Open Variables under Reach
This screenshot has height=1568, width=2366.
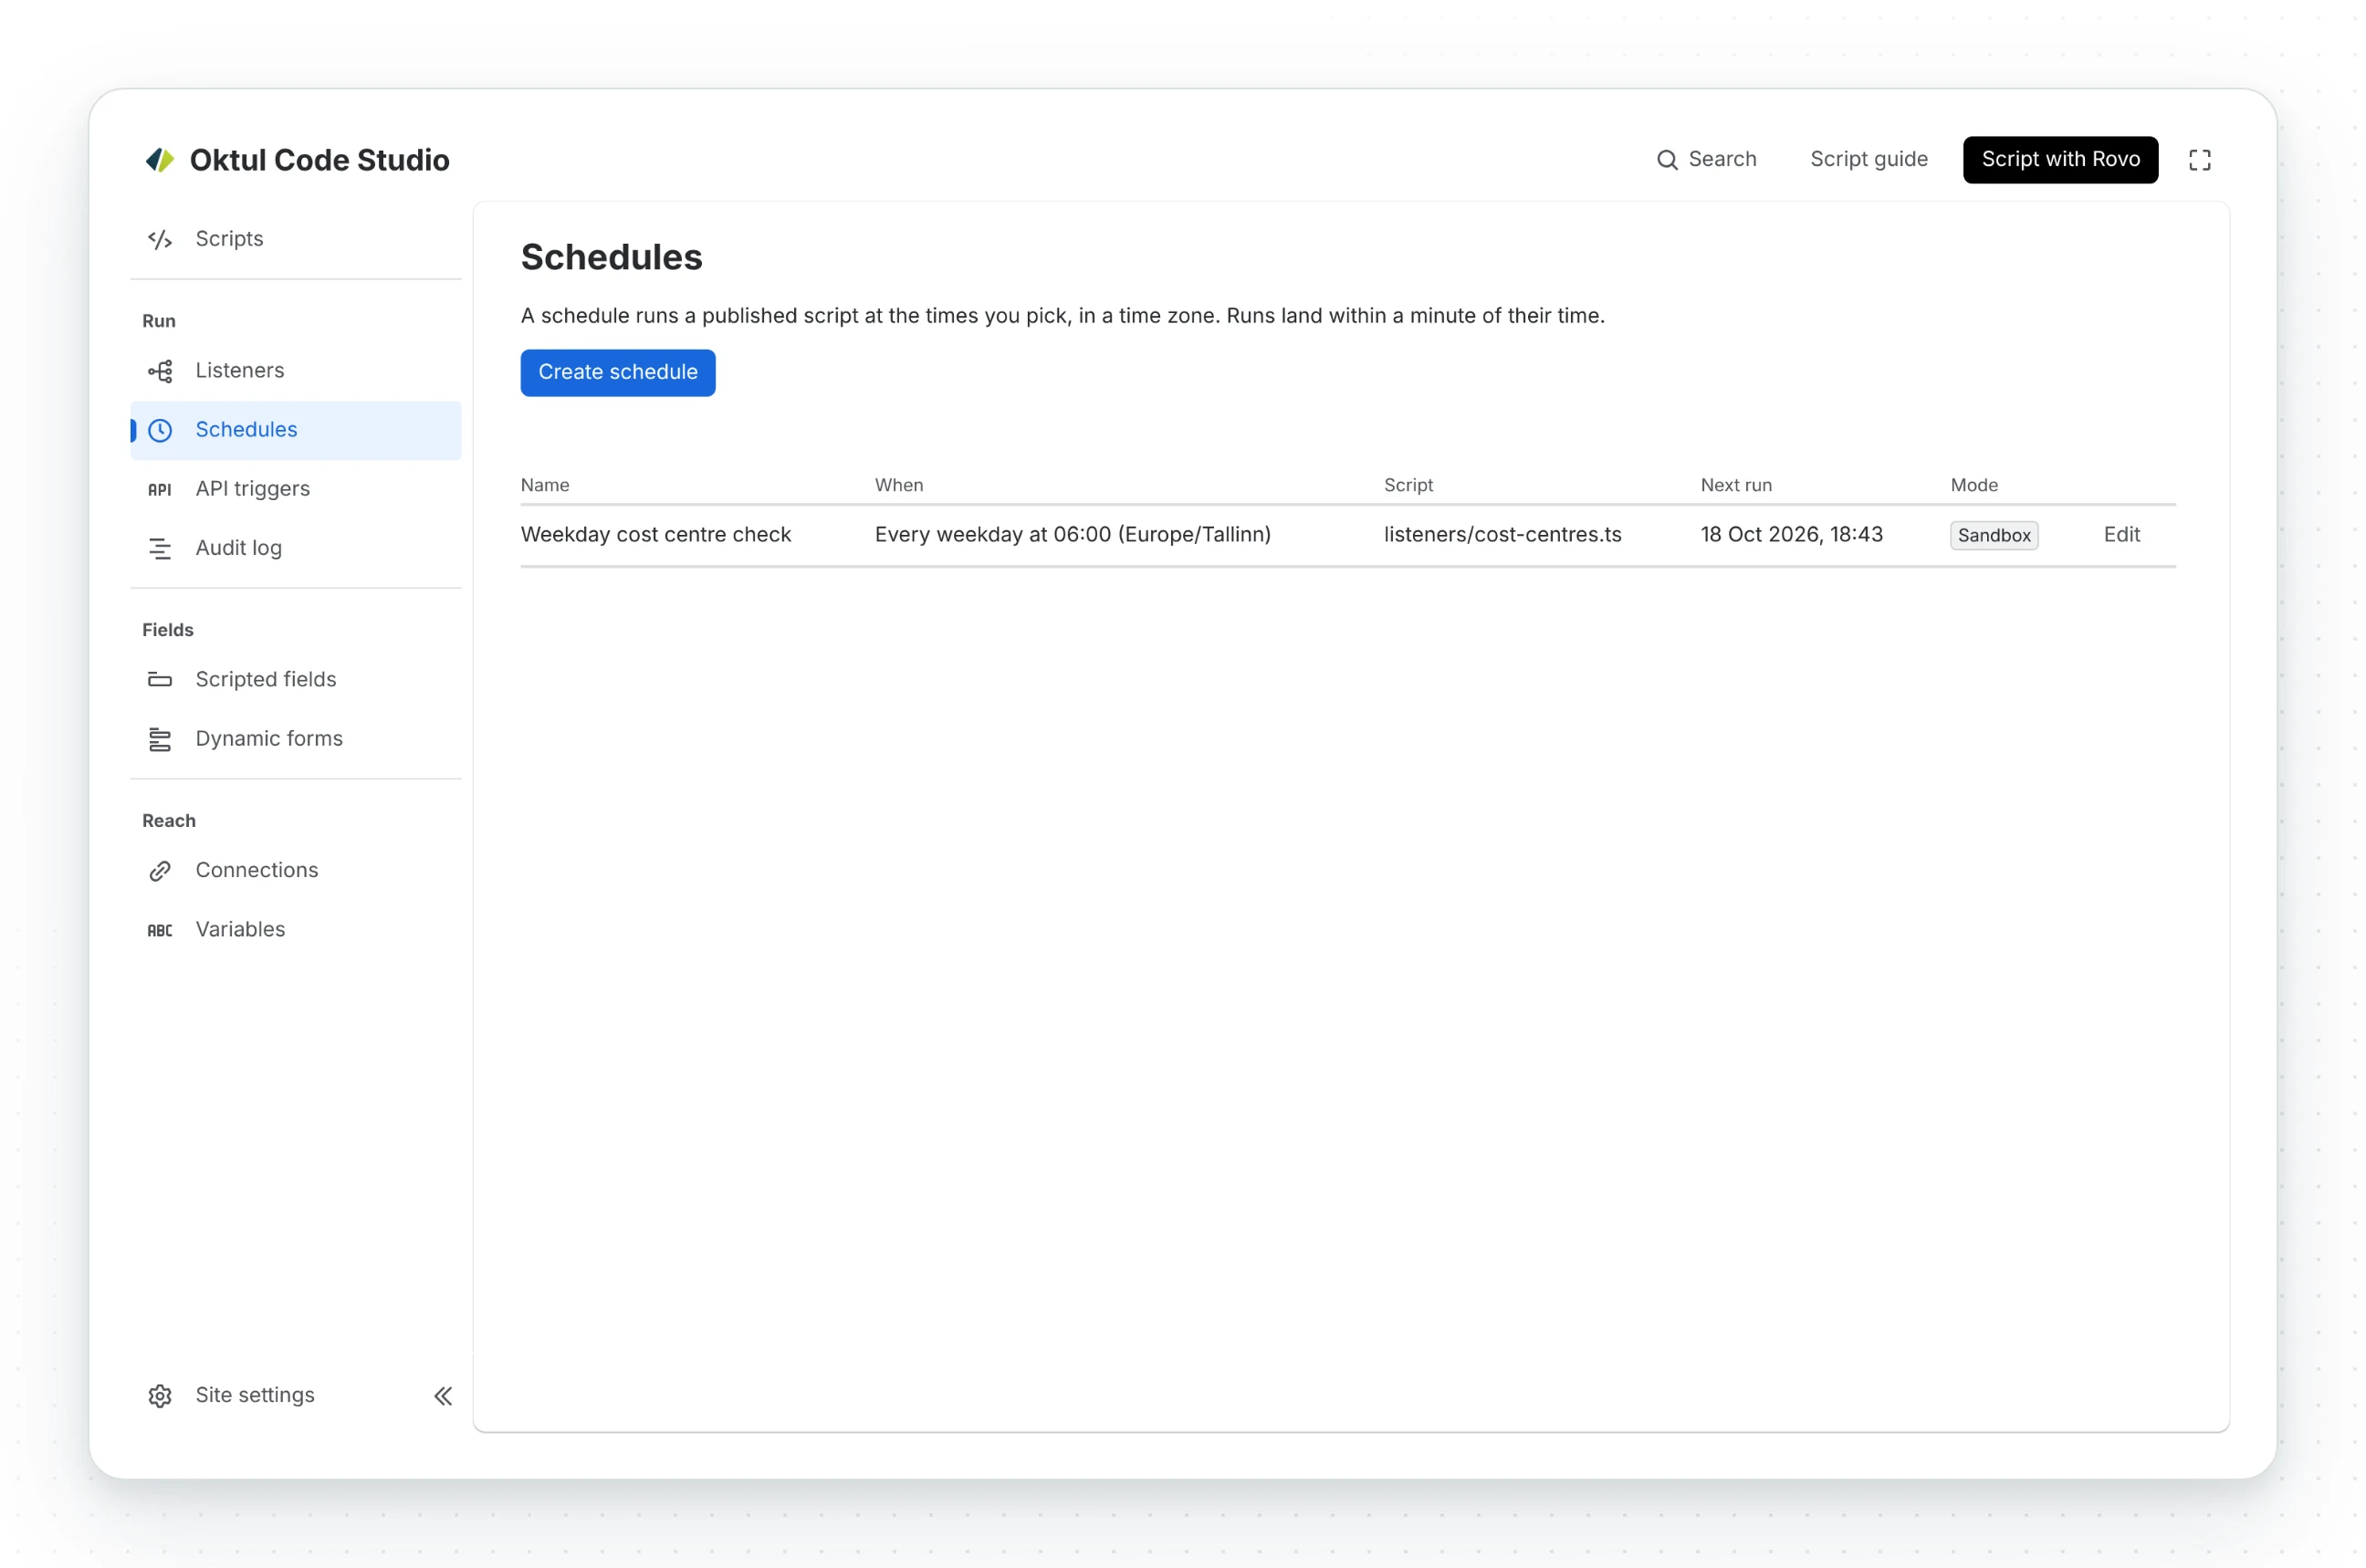point(296,930)
